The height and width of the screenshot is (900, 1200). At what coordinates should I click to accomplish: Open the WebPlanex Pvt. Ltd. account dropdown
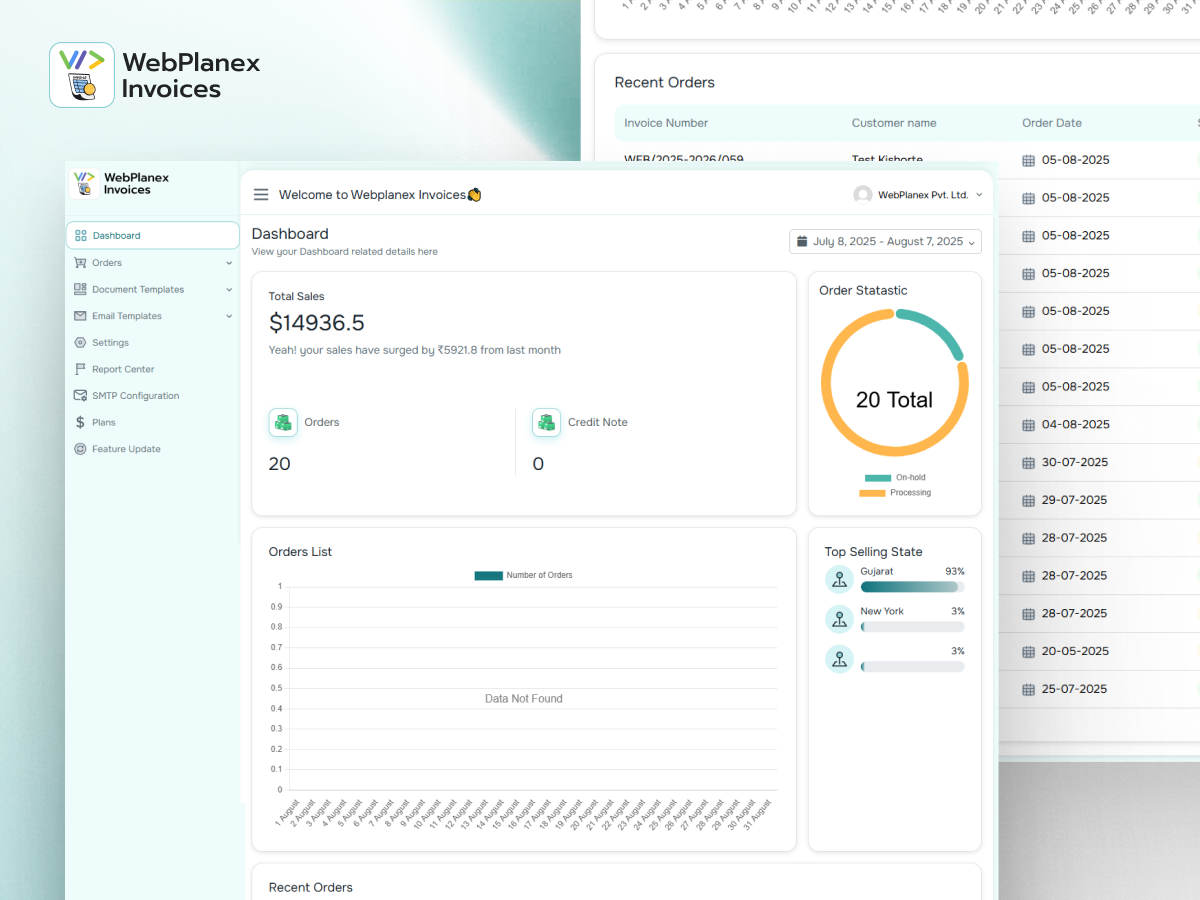coord(918,195)
